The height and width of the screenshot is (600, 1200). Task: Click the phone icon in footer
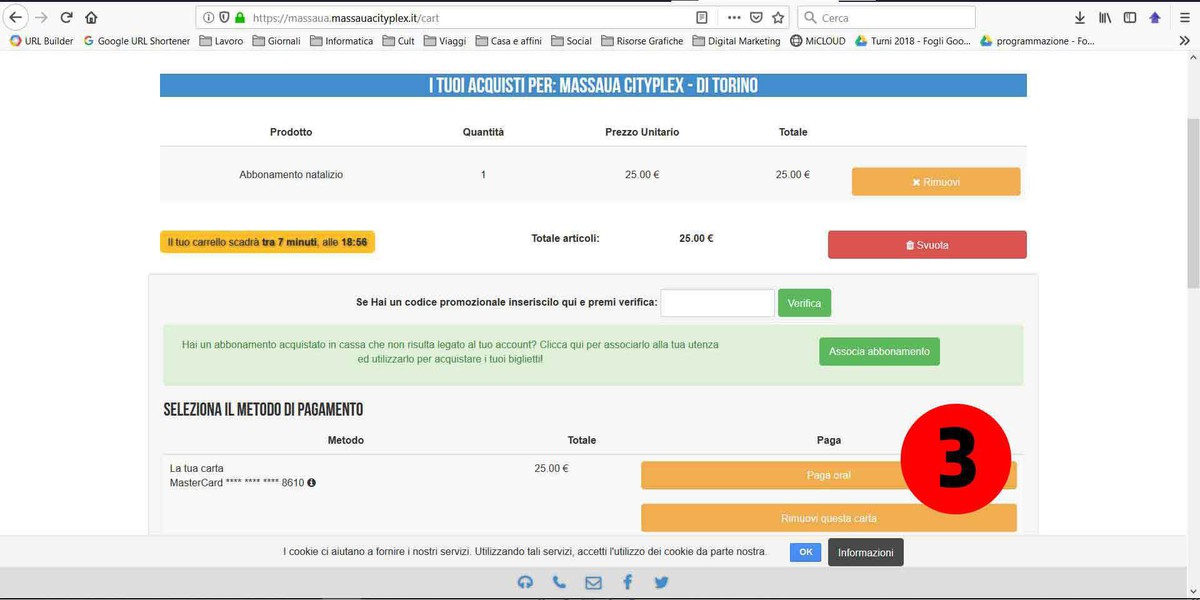(559, 583)
